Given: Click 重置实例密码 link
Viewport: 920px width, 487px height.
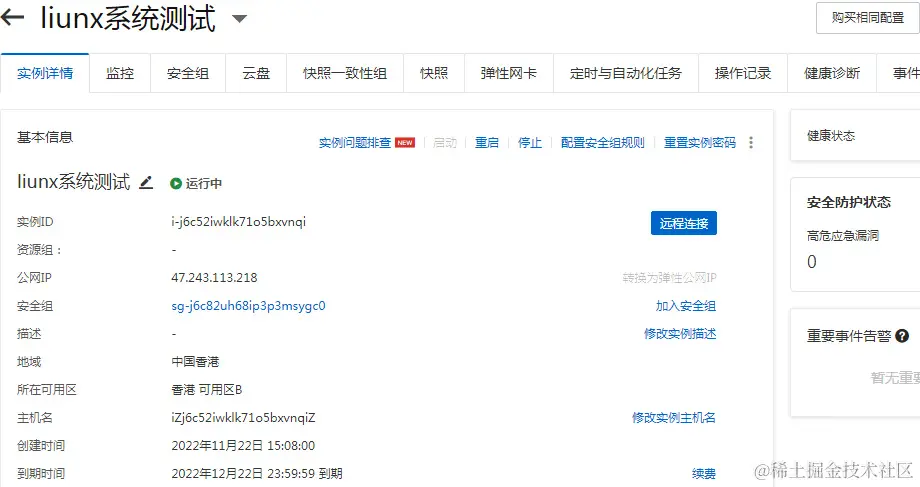Looking at the screenshot, I should (700, 143).
